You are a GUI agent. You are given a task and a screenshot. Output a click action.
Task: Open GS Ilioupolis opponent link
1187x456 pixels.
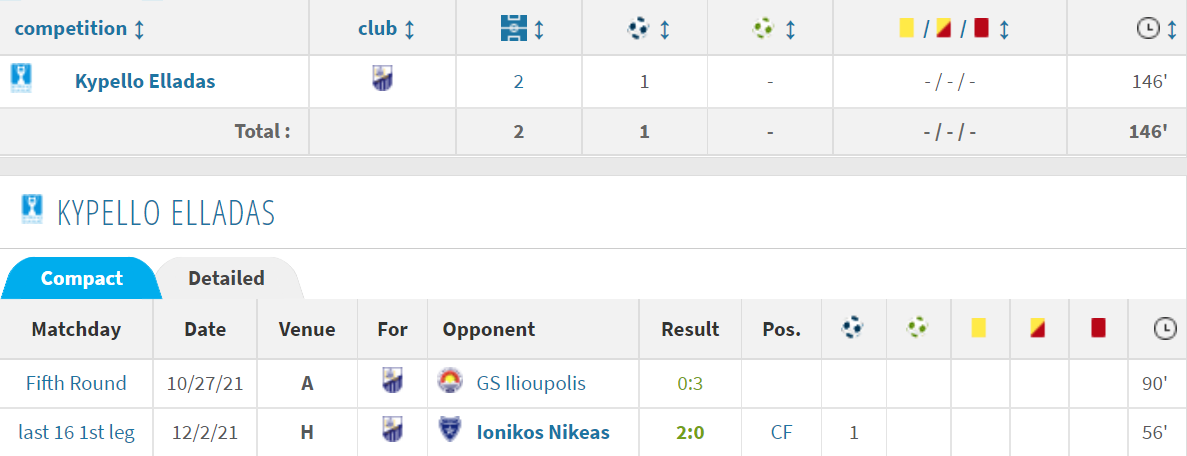coord(531,383)
